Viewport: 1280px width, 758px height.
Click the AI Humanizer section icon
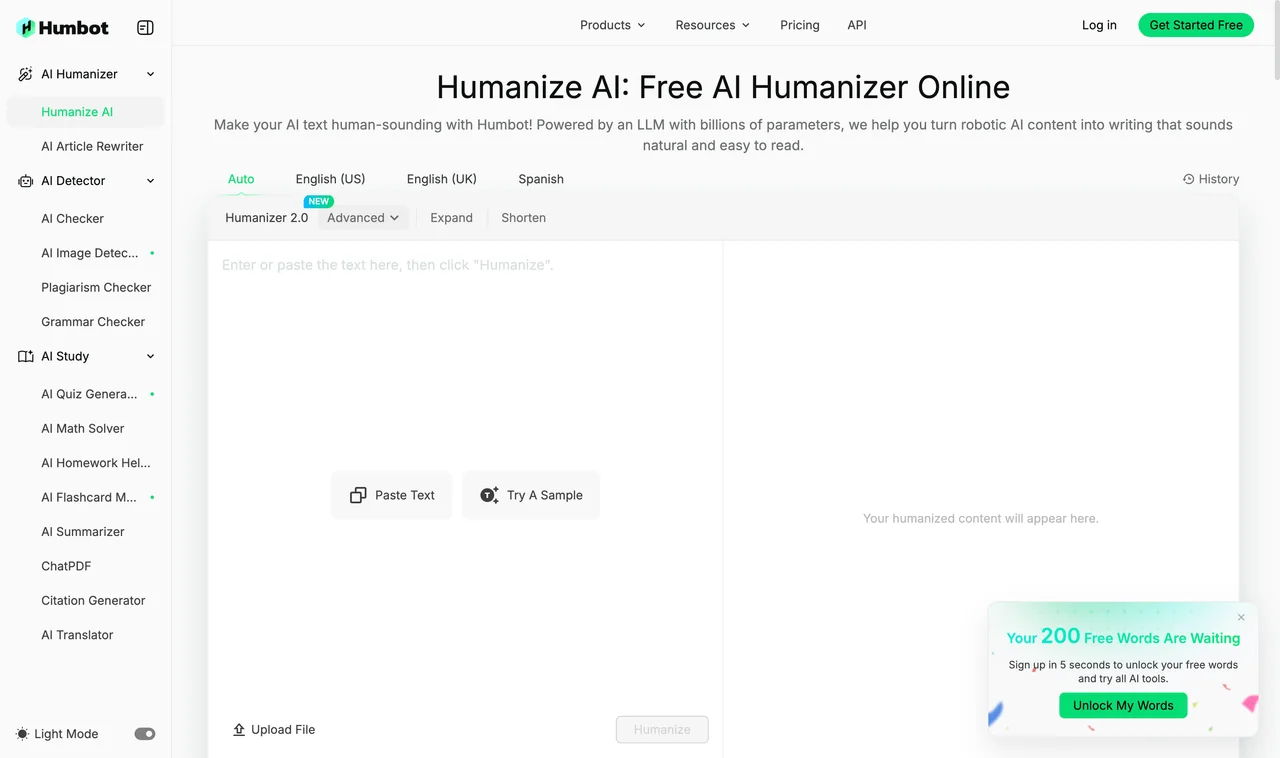point(26,74)
